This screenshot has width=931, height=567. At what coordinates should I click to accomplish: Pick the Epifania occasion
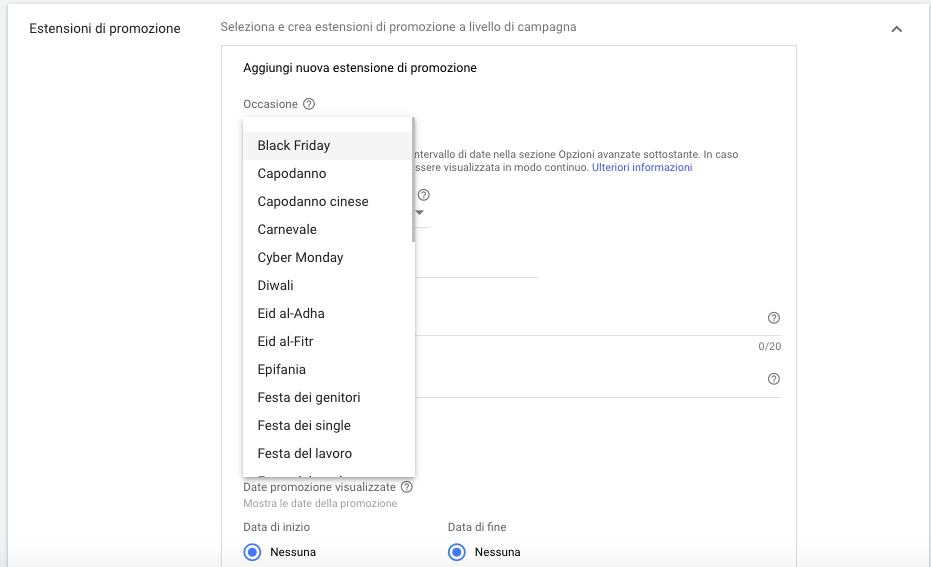click(x=282, y=369)
